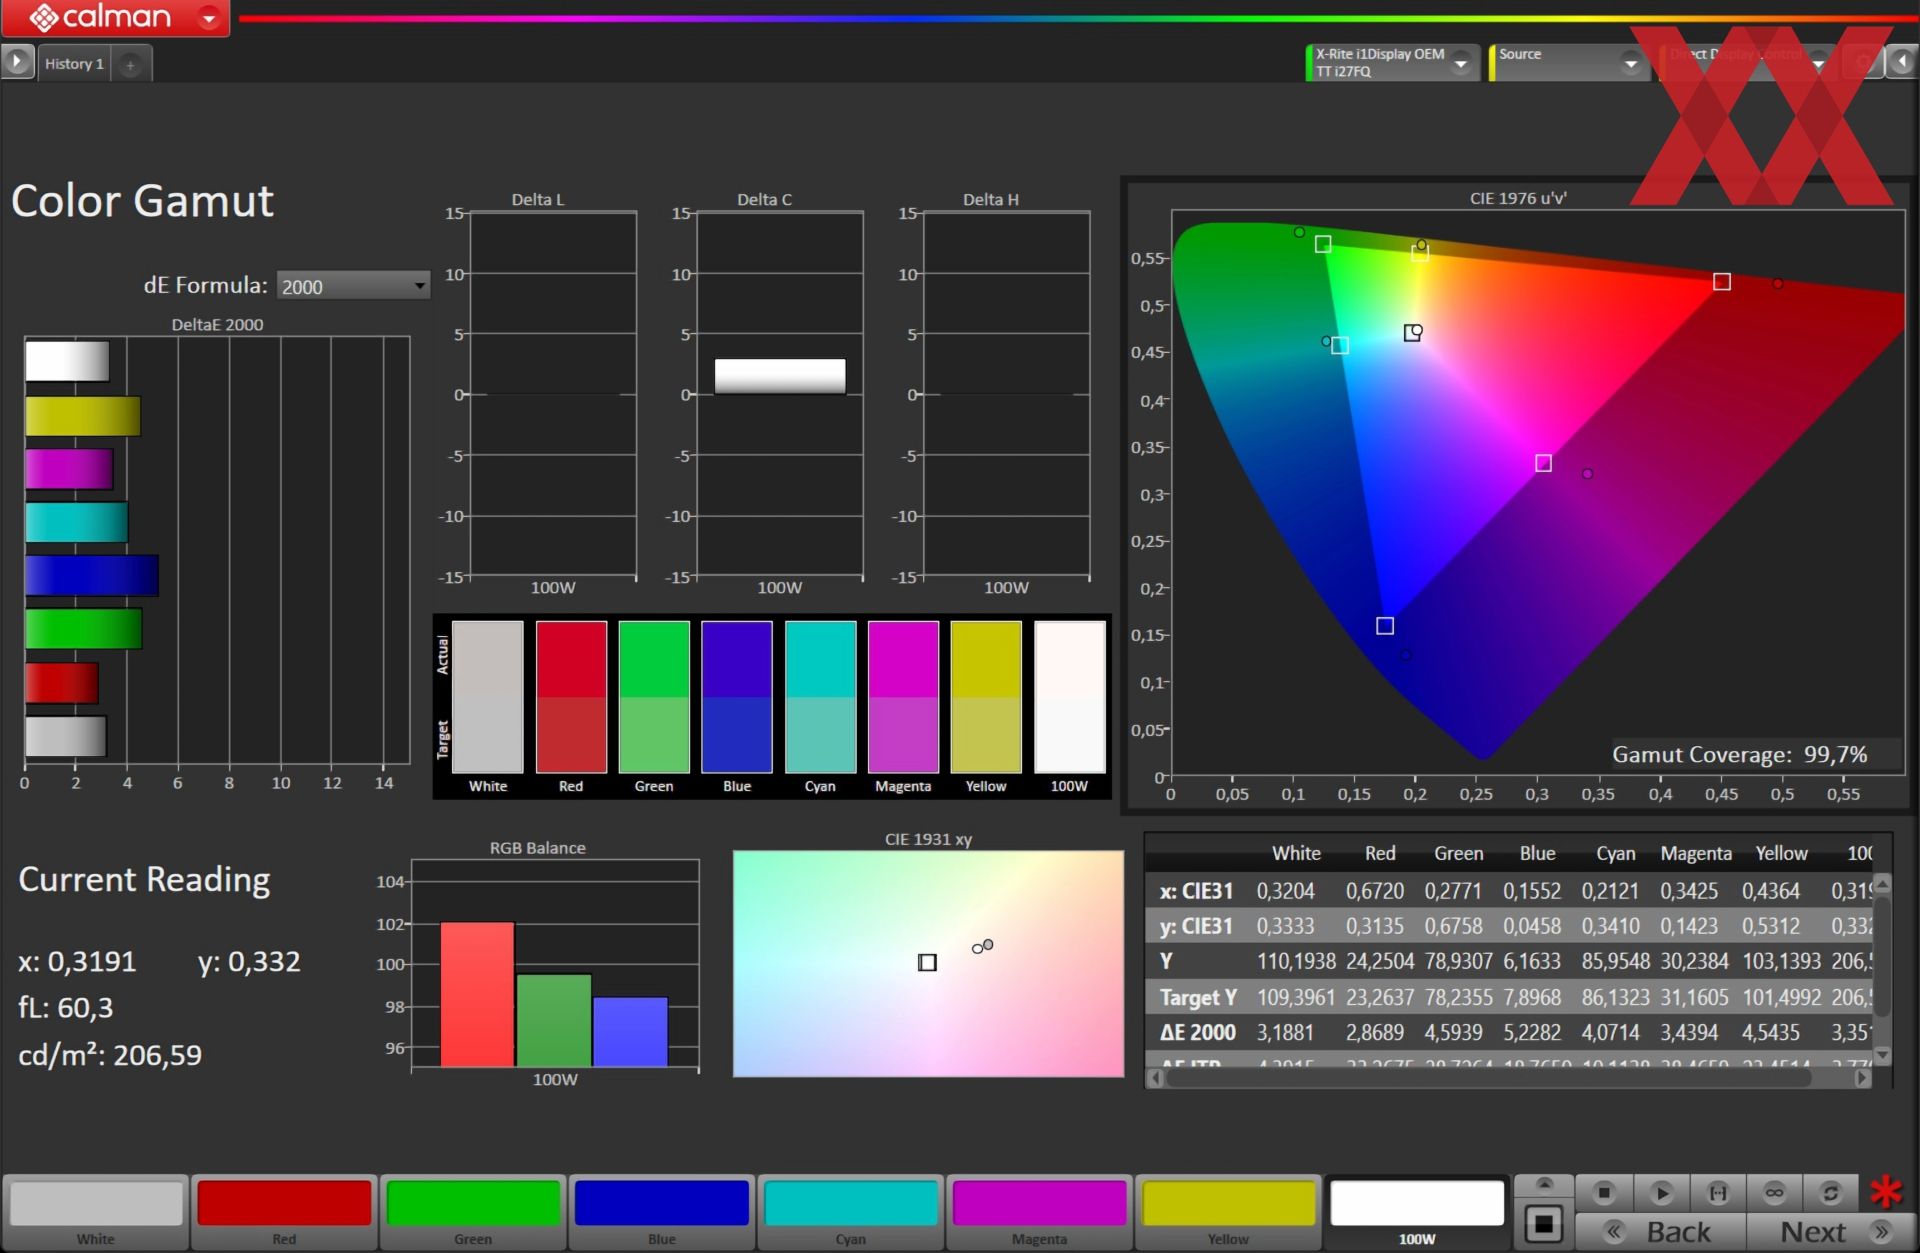Click the read series bracket icon
The image size is (1920, 1253).
pos(1718,1192)
